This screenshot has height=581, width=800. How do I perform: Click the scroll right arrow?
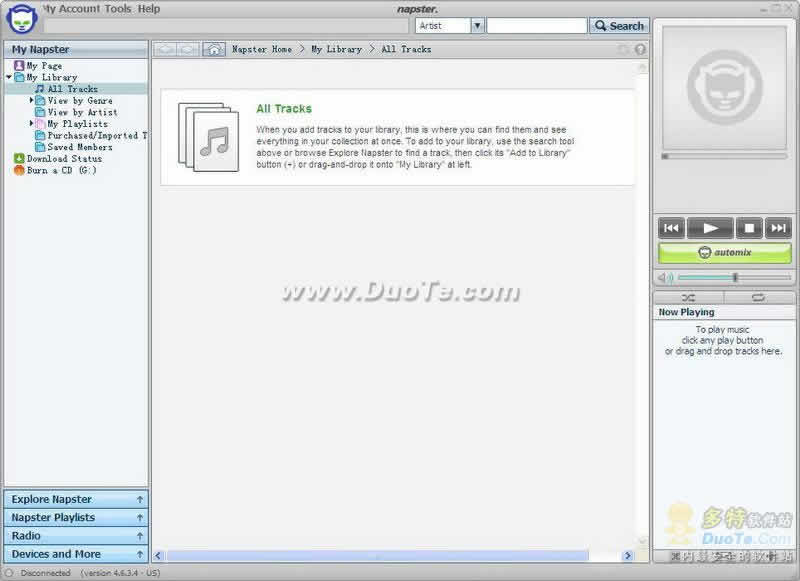pyautogui.click(x=628, y=555)
